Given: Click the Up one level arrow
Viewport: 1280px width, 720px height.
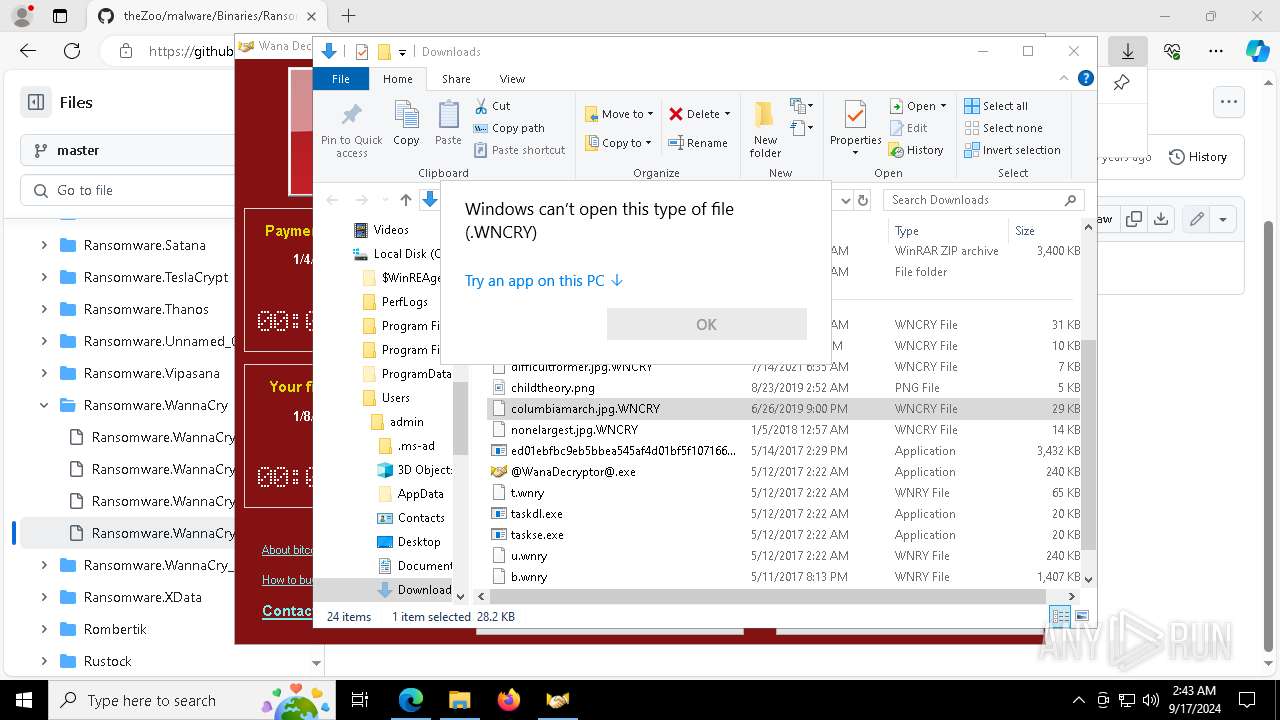Looking at the screenshot, I should (406, 200).
